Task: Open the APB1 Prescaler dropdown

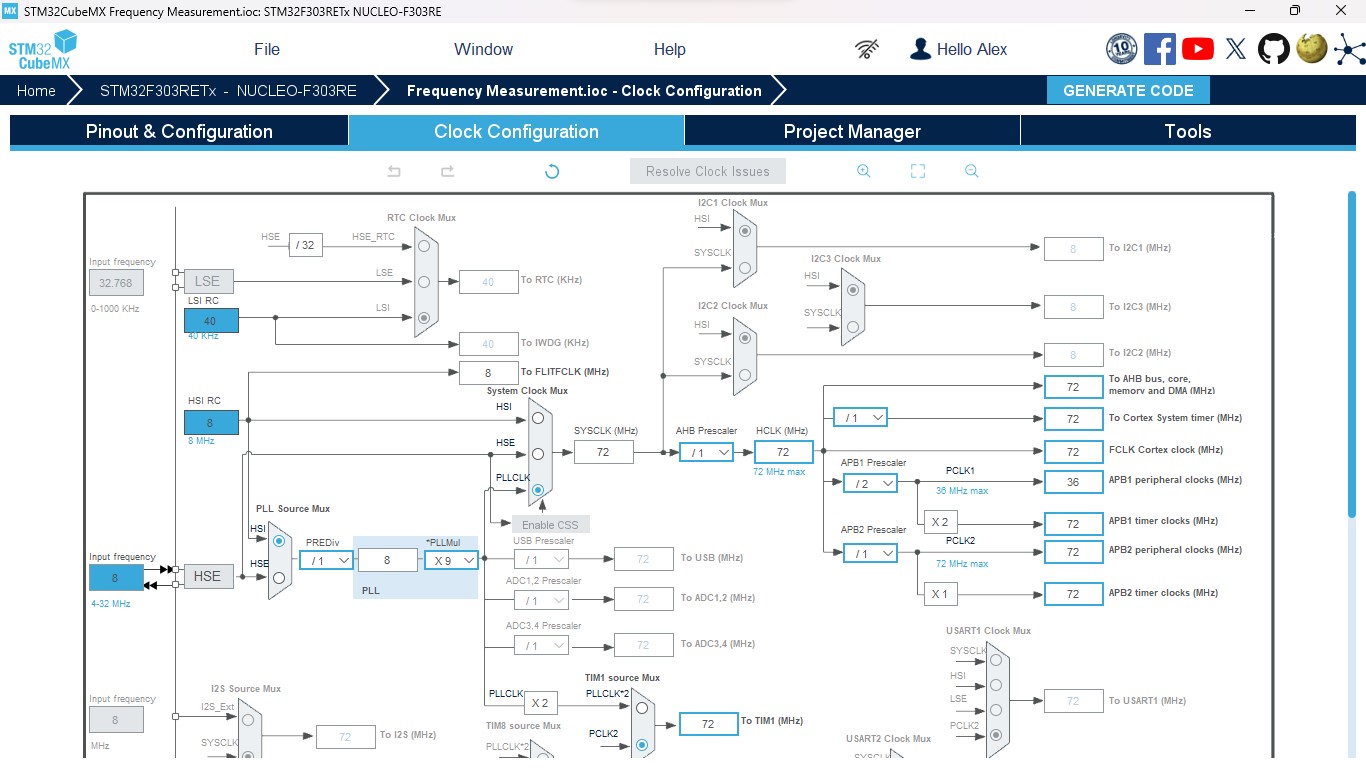Action: pos(870,483)
